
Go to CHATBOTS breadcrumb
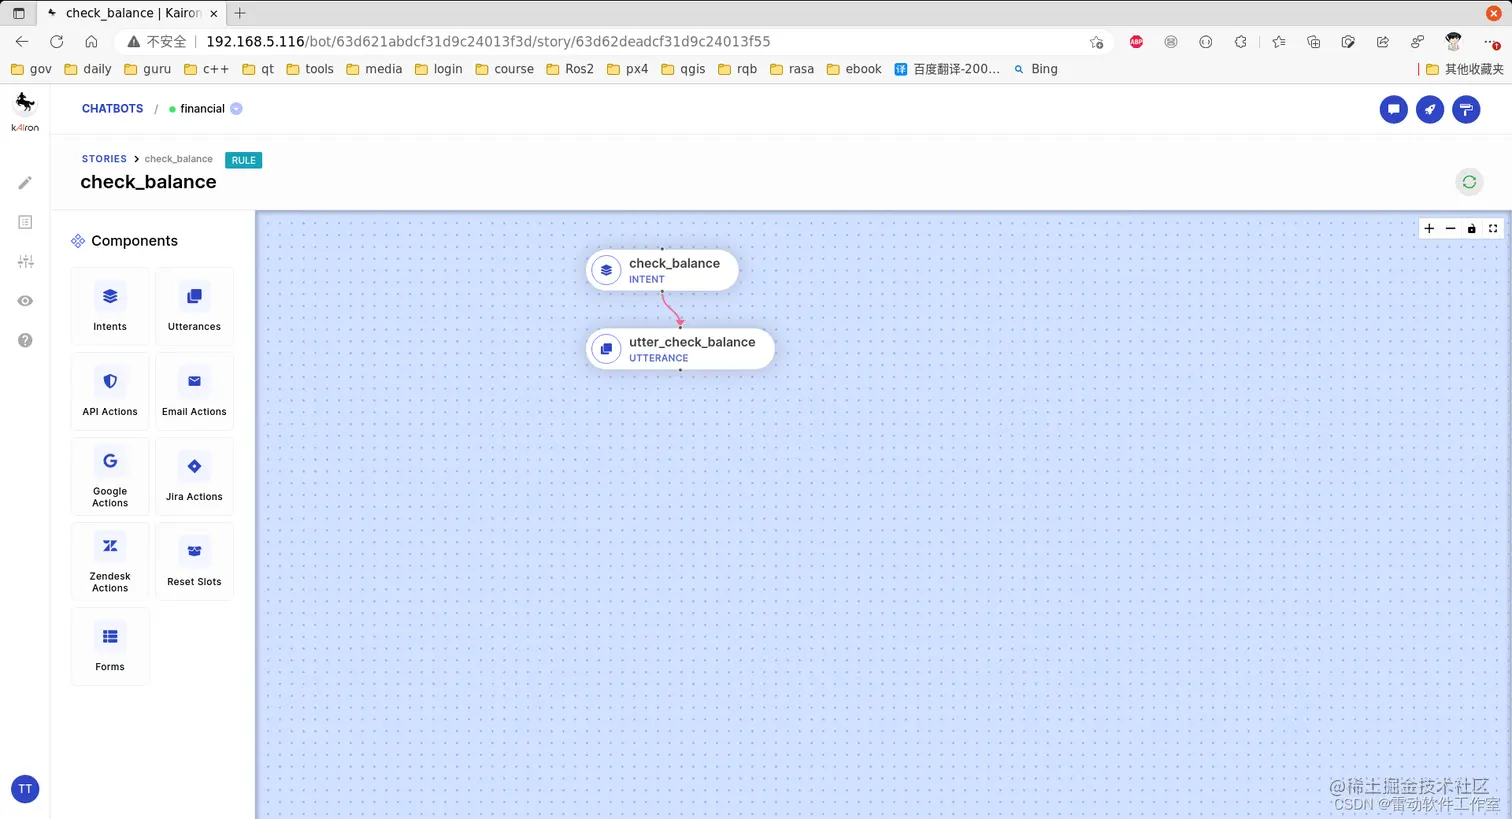click(112, 109)
